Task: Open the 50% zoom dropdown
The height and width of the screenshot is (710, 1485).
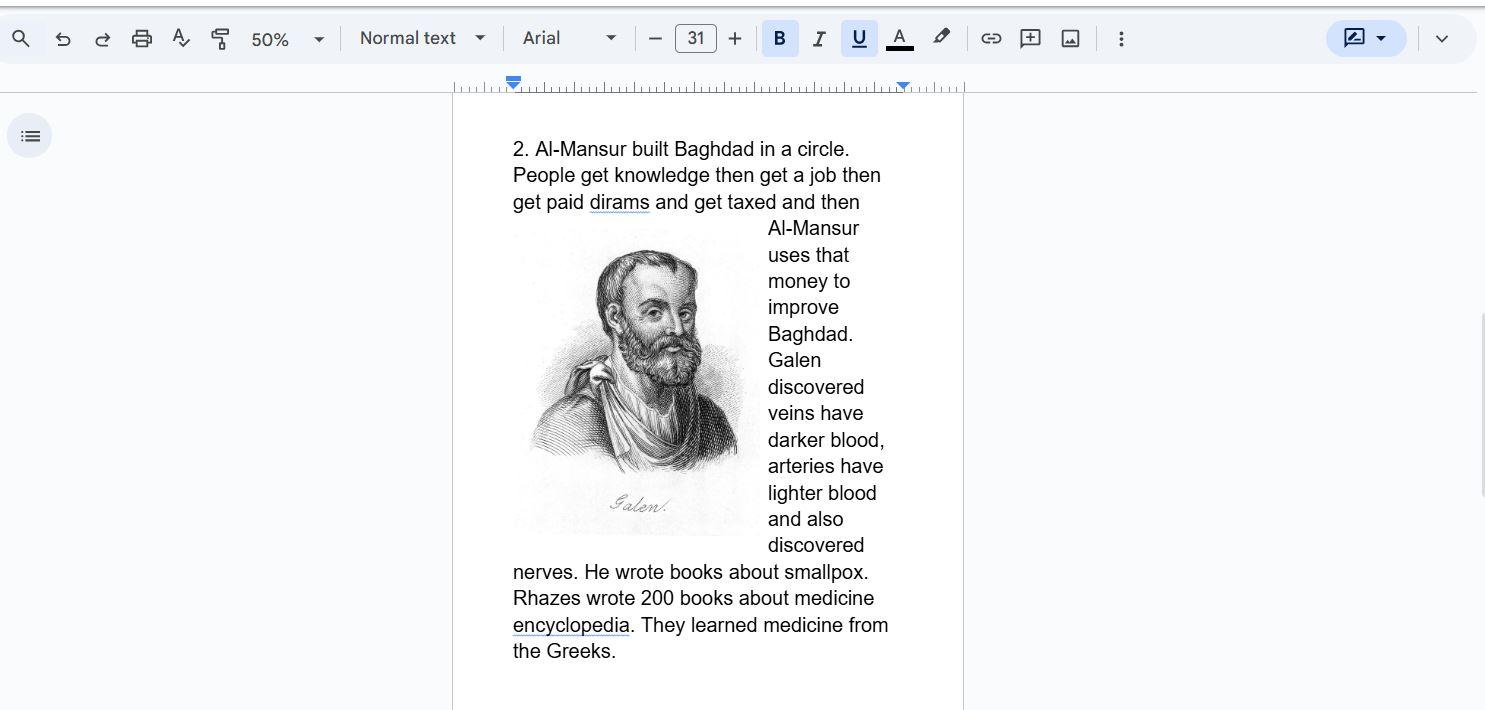Action: point(287,39)
